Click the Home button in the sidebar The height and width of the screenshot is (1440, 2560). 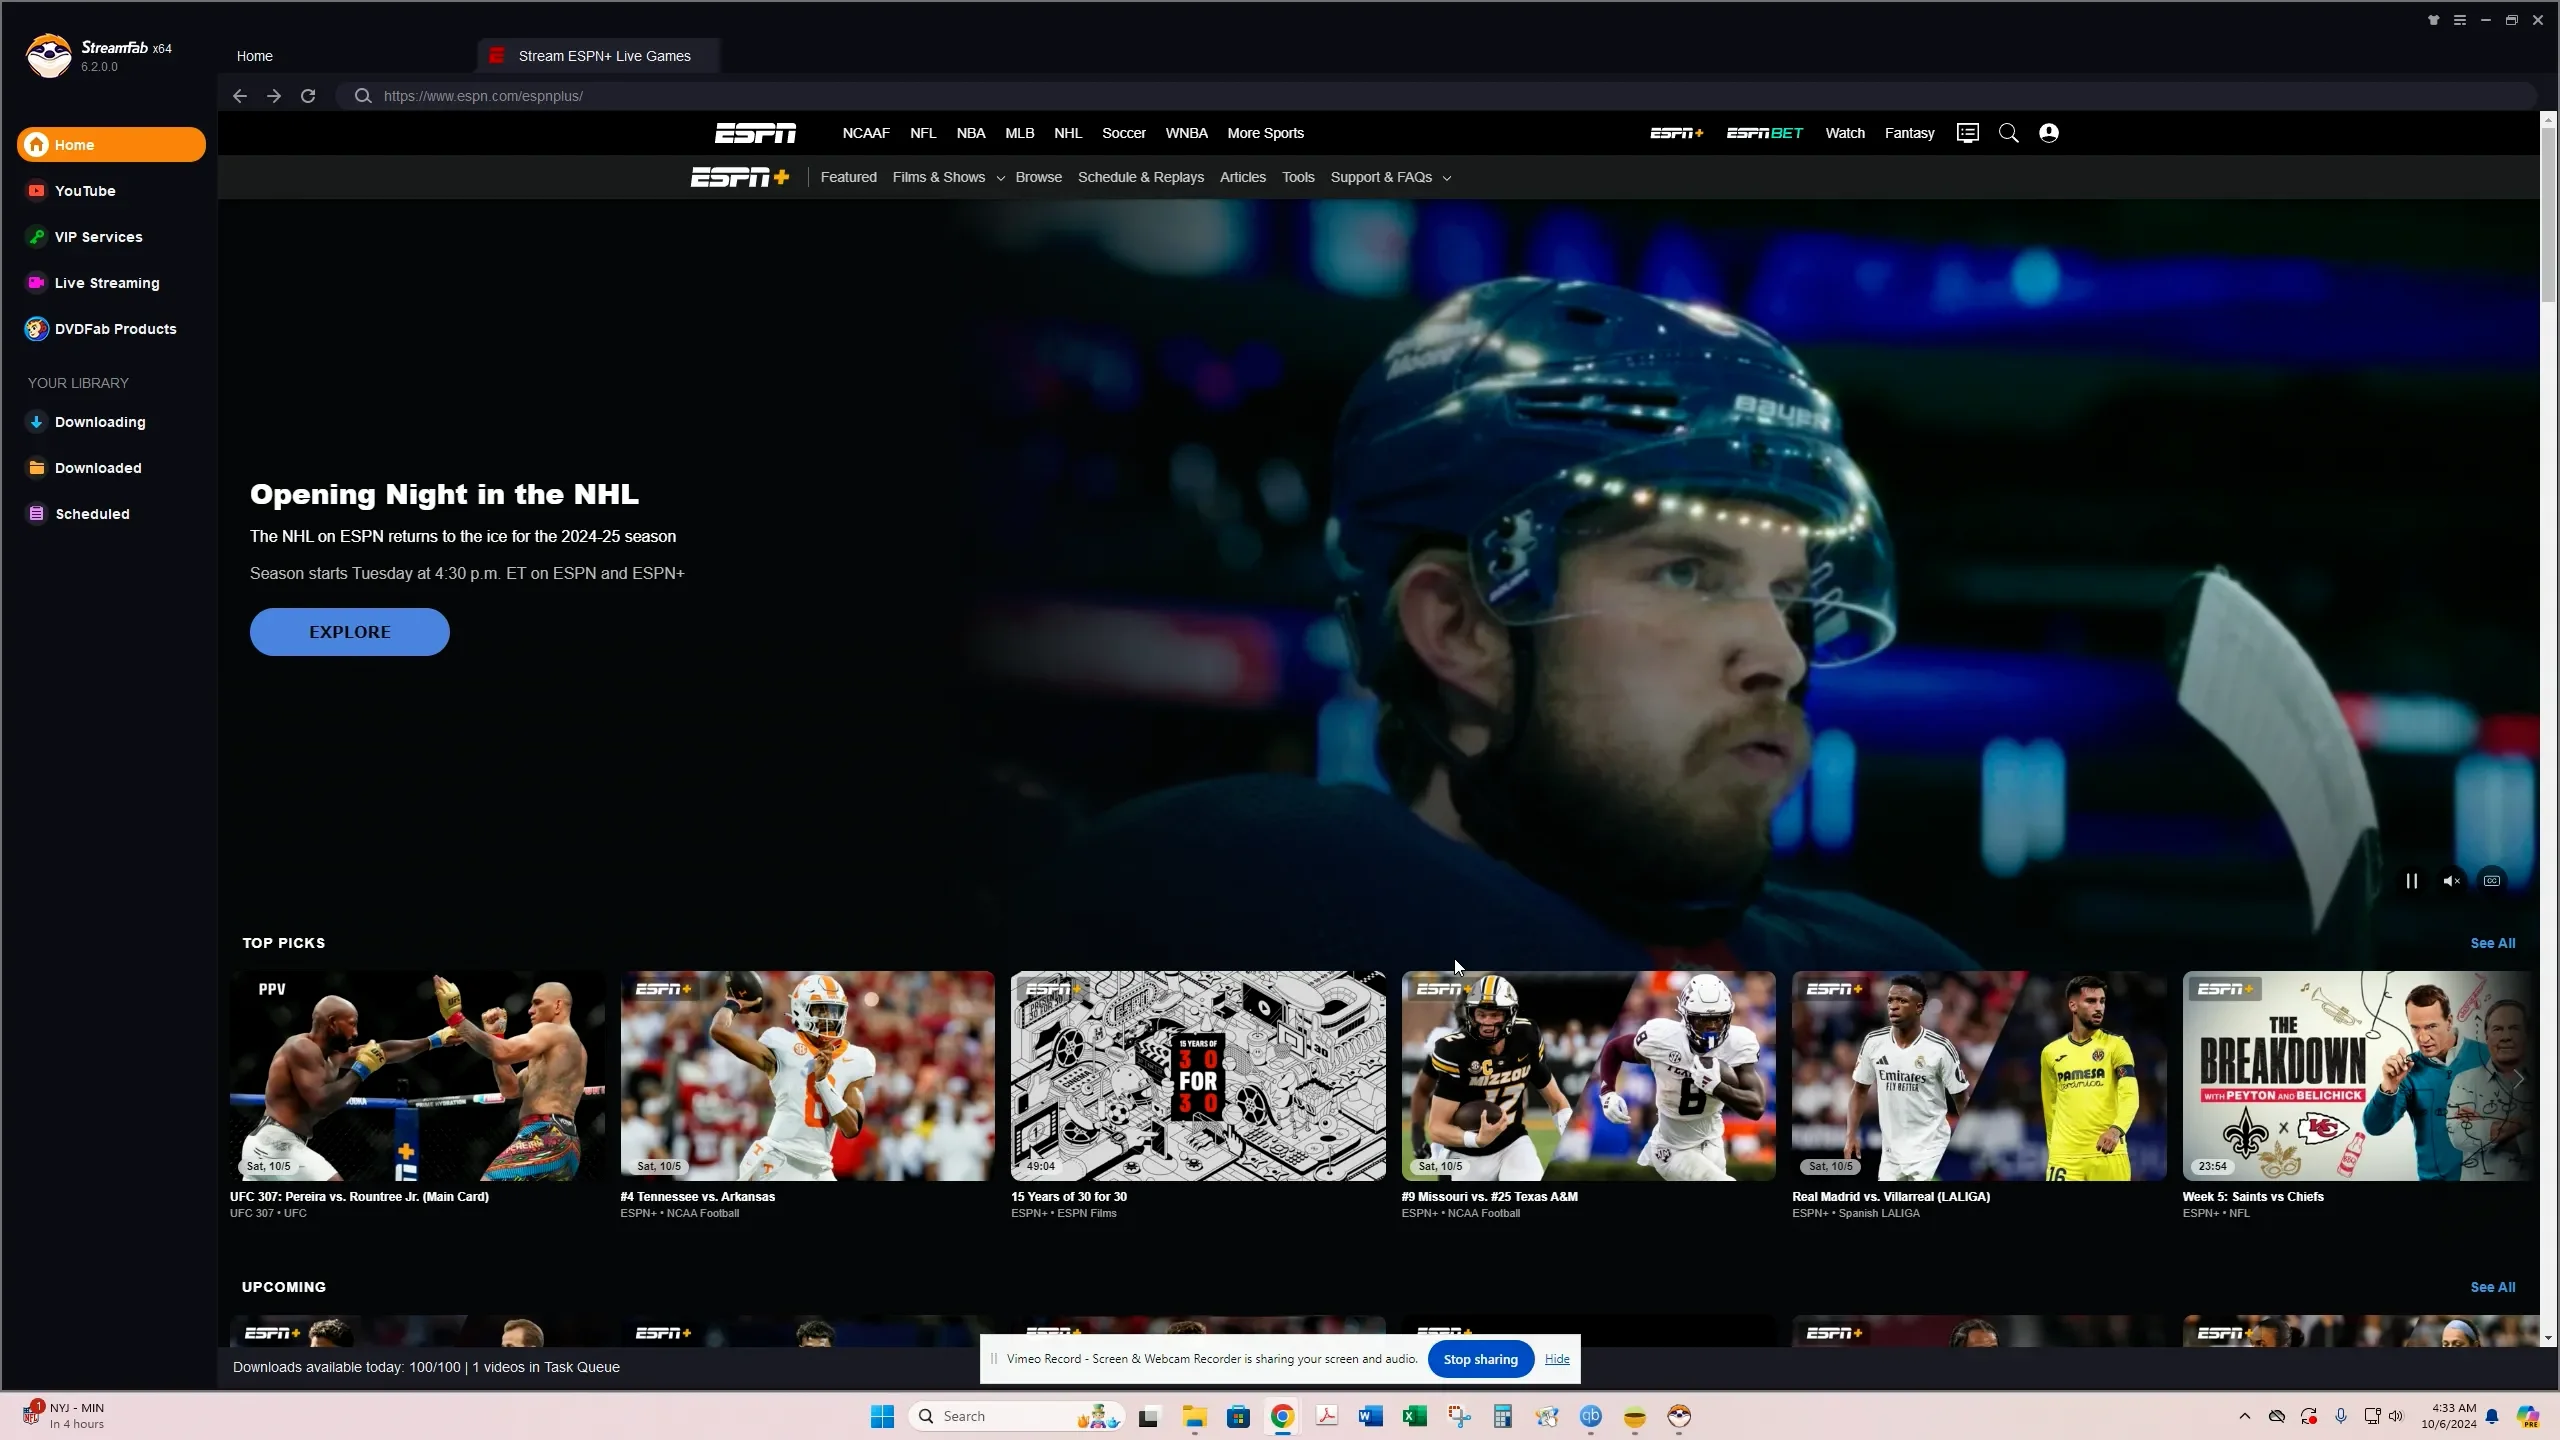pyautogui.click(x=111, y=145)
